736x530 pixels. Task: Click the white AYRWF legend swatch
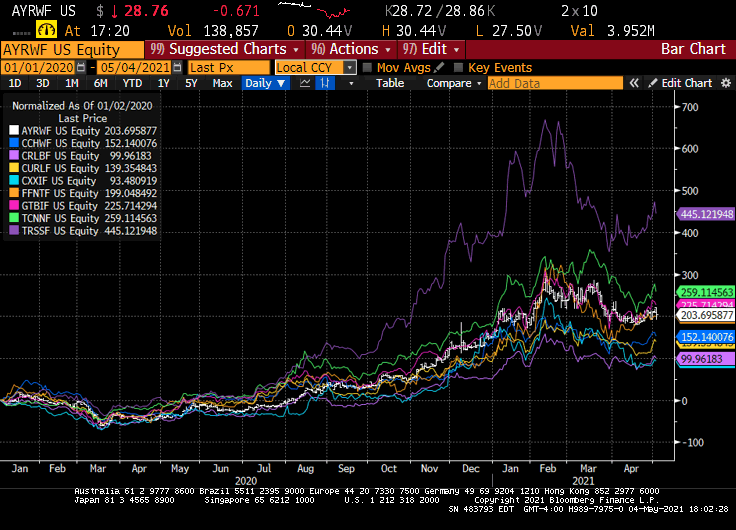pyautogui.click(x=14, y=131)
